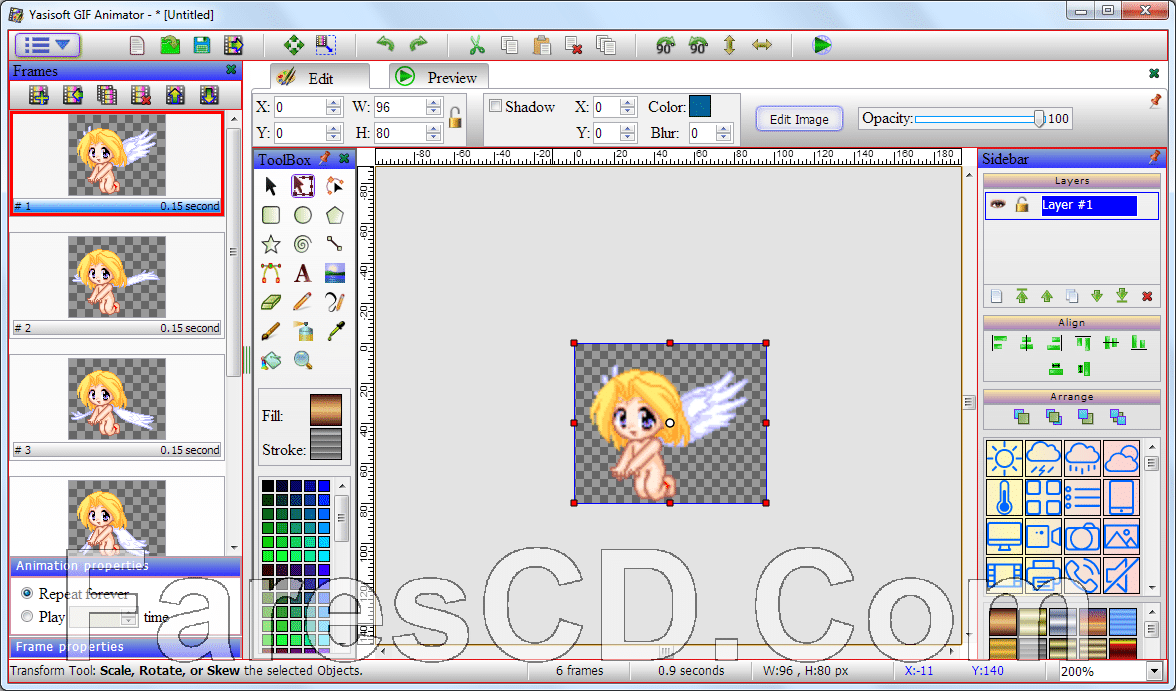Click the Y position input field
The image size is (1176, 691).
(x=301, y=133)
